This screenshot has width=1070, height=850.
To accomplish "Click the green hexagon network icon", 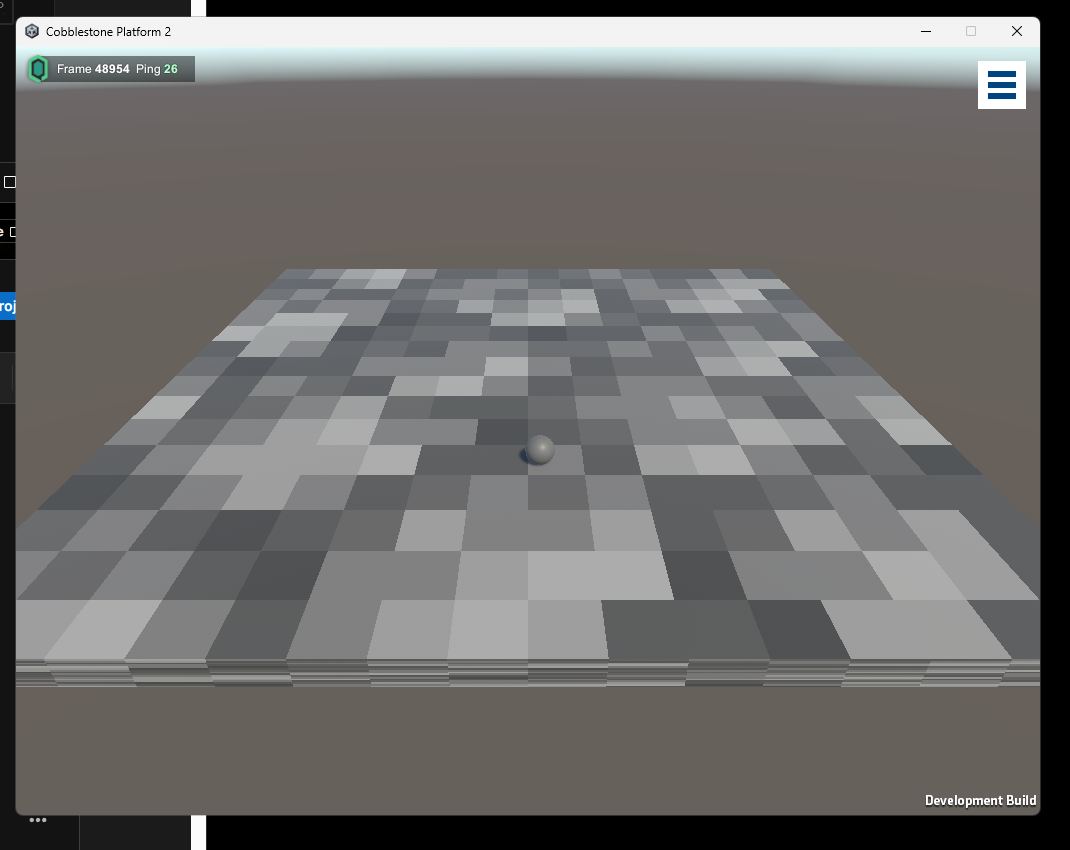I will [x=39, y=69].
